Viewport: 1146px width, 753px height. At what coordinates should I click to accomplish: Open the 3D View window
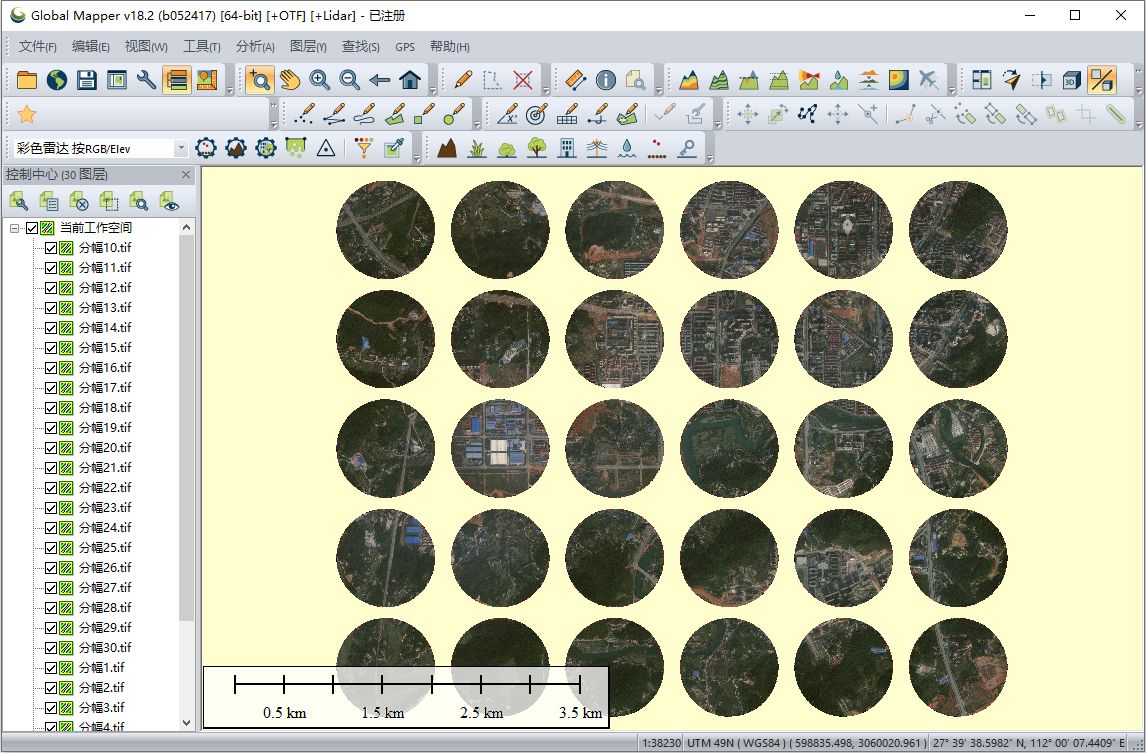point(1069,80)
